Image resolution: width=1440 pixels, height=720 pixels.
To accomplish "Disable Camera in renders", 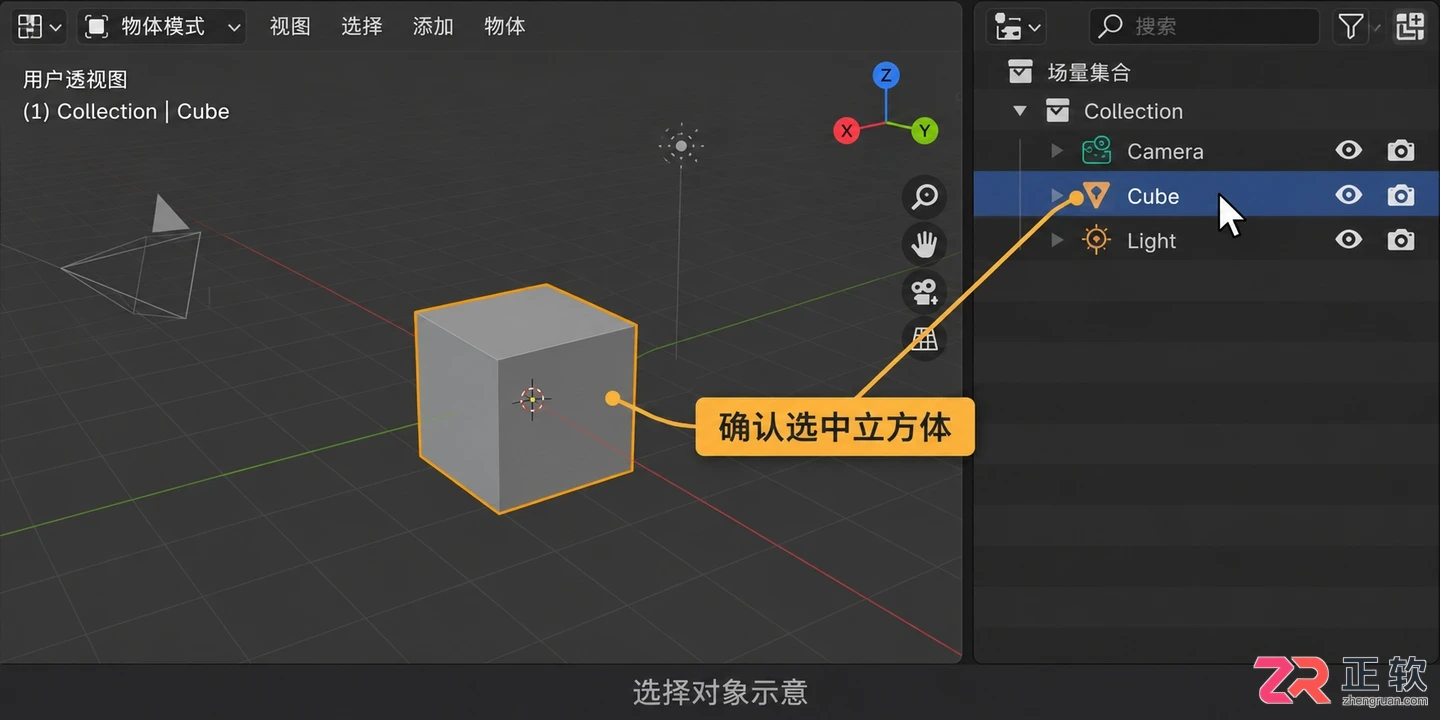I will [x=1401, y=151].
